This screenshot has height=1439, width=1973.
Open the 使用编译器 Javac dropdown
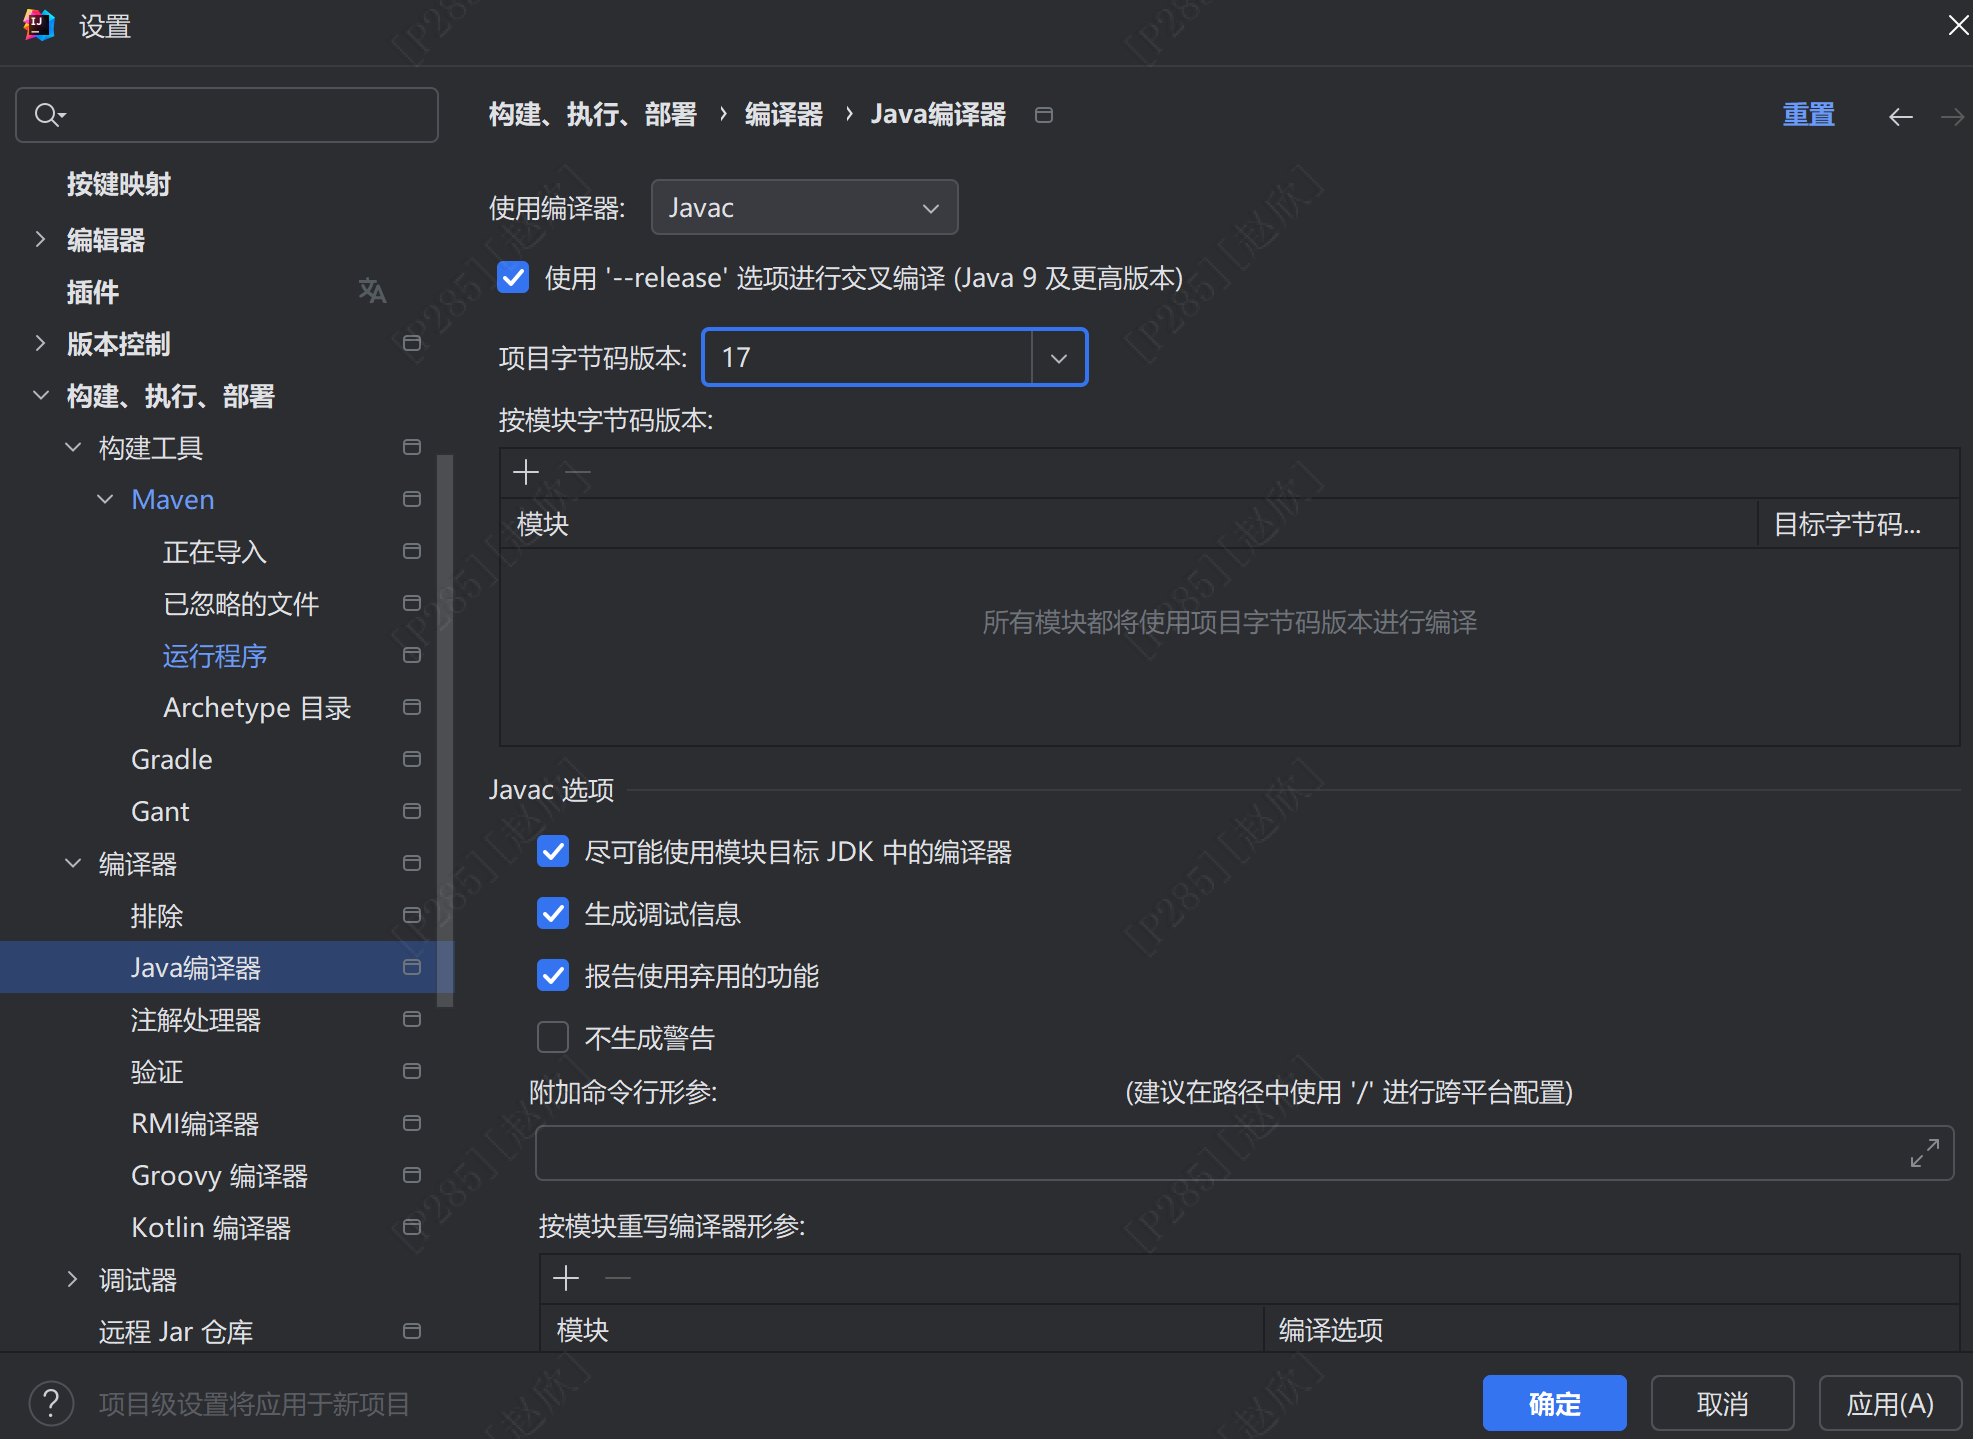tap(804, 207)
